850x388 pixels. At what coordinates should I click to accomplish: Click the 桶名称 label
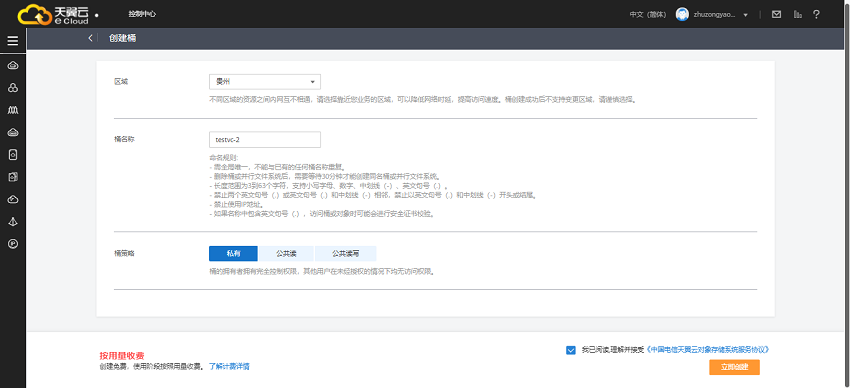click(x=124, y=139)
